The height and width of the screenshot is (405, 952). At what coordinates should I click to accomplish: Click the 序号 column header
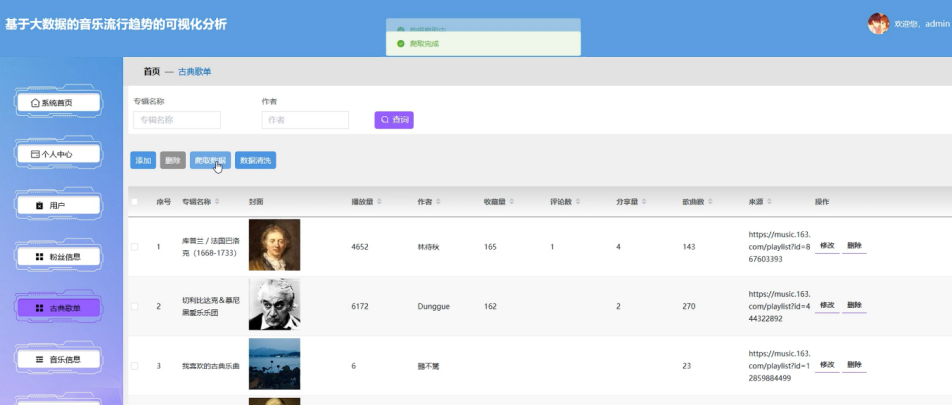click(163, 202)
